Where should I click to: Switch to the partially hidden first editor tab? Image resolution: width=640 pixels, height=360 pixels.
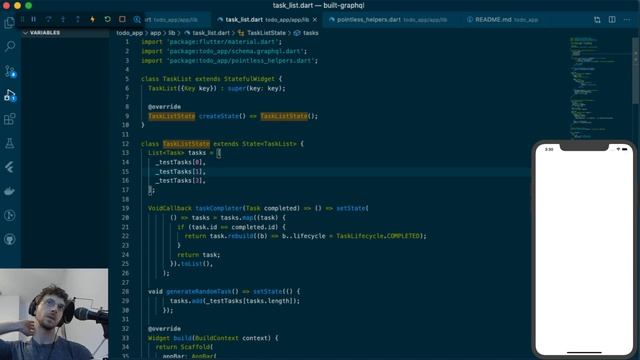click(177, 20)
